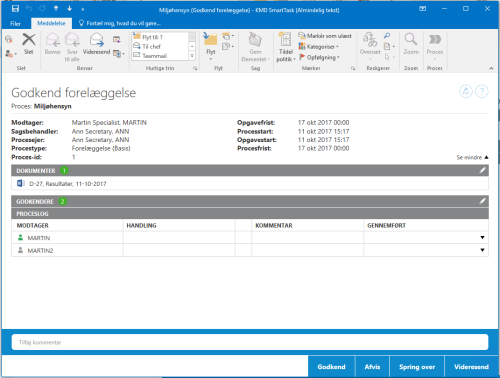Expand the MARTIN row dropdown arrow
Image resolution: width=500 pixels, height=378 pixels.
pyautogui.click(x=482, y=238)
